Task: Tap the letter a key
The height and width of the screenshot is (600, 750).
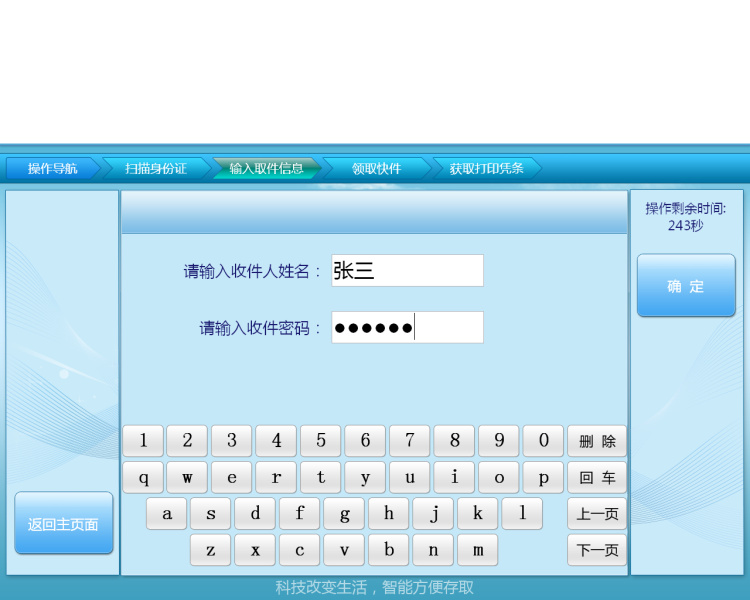Action: pos(166,514)
